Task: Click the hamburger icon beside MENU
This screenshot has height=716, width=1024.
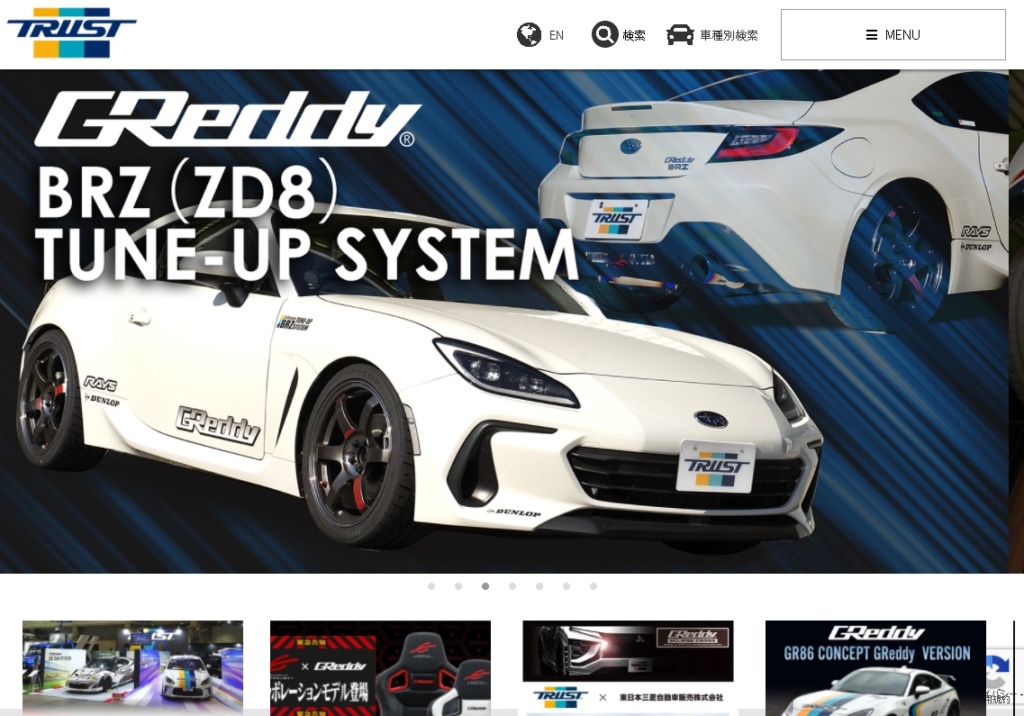Action: 871,35
